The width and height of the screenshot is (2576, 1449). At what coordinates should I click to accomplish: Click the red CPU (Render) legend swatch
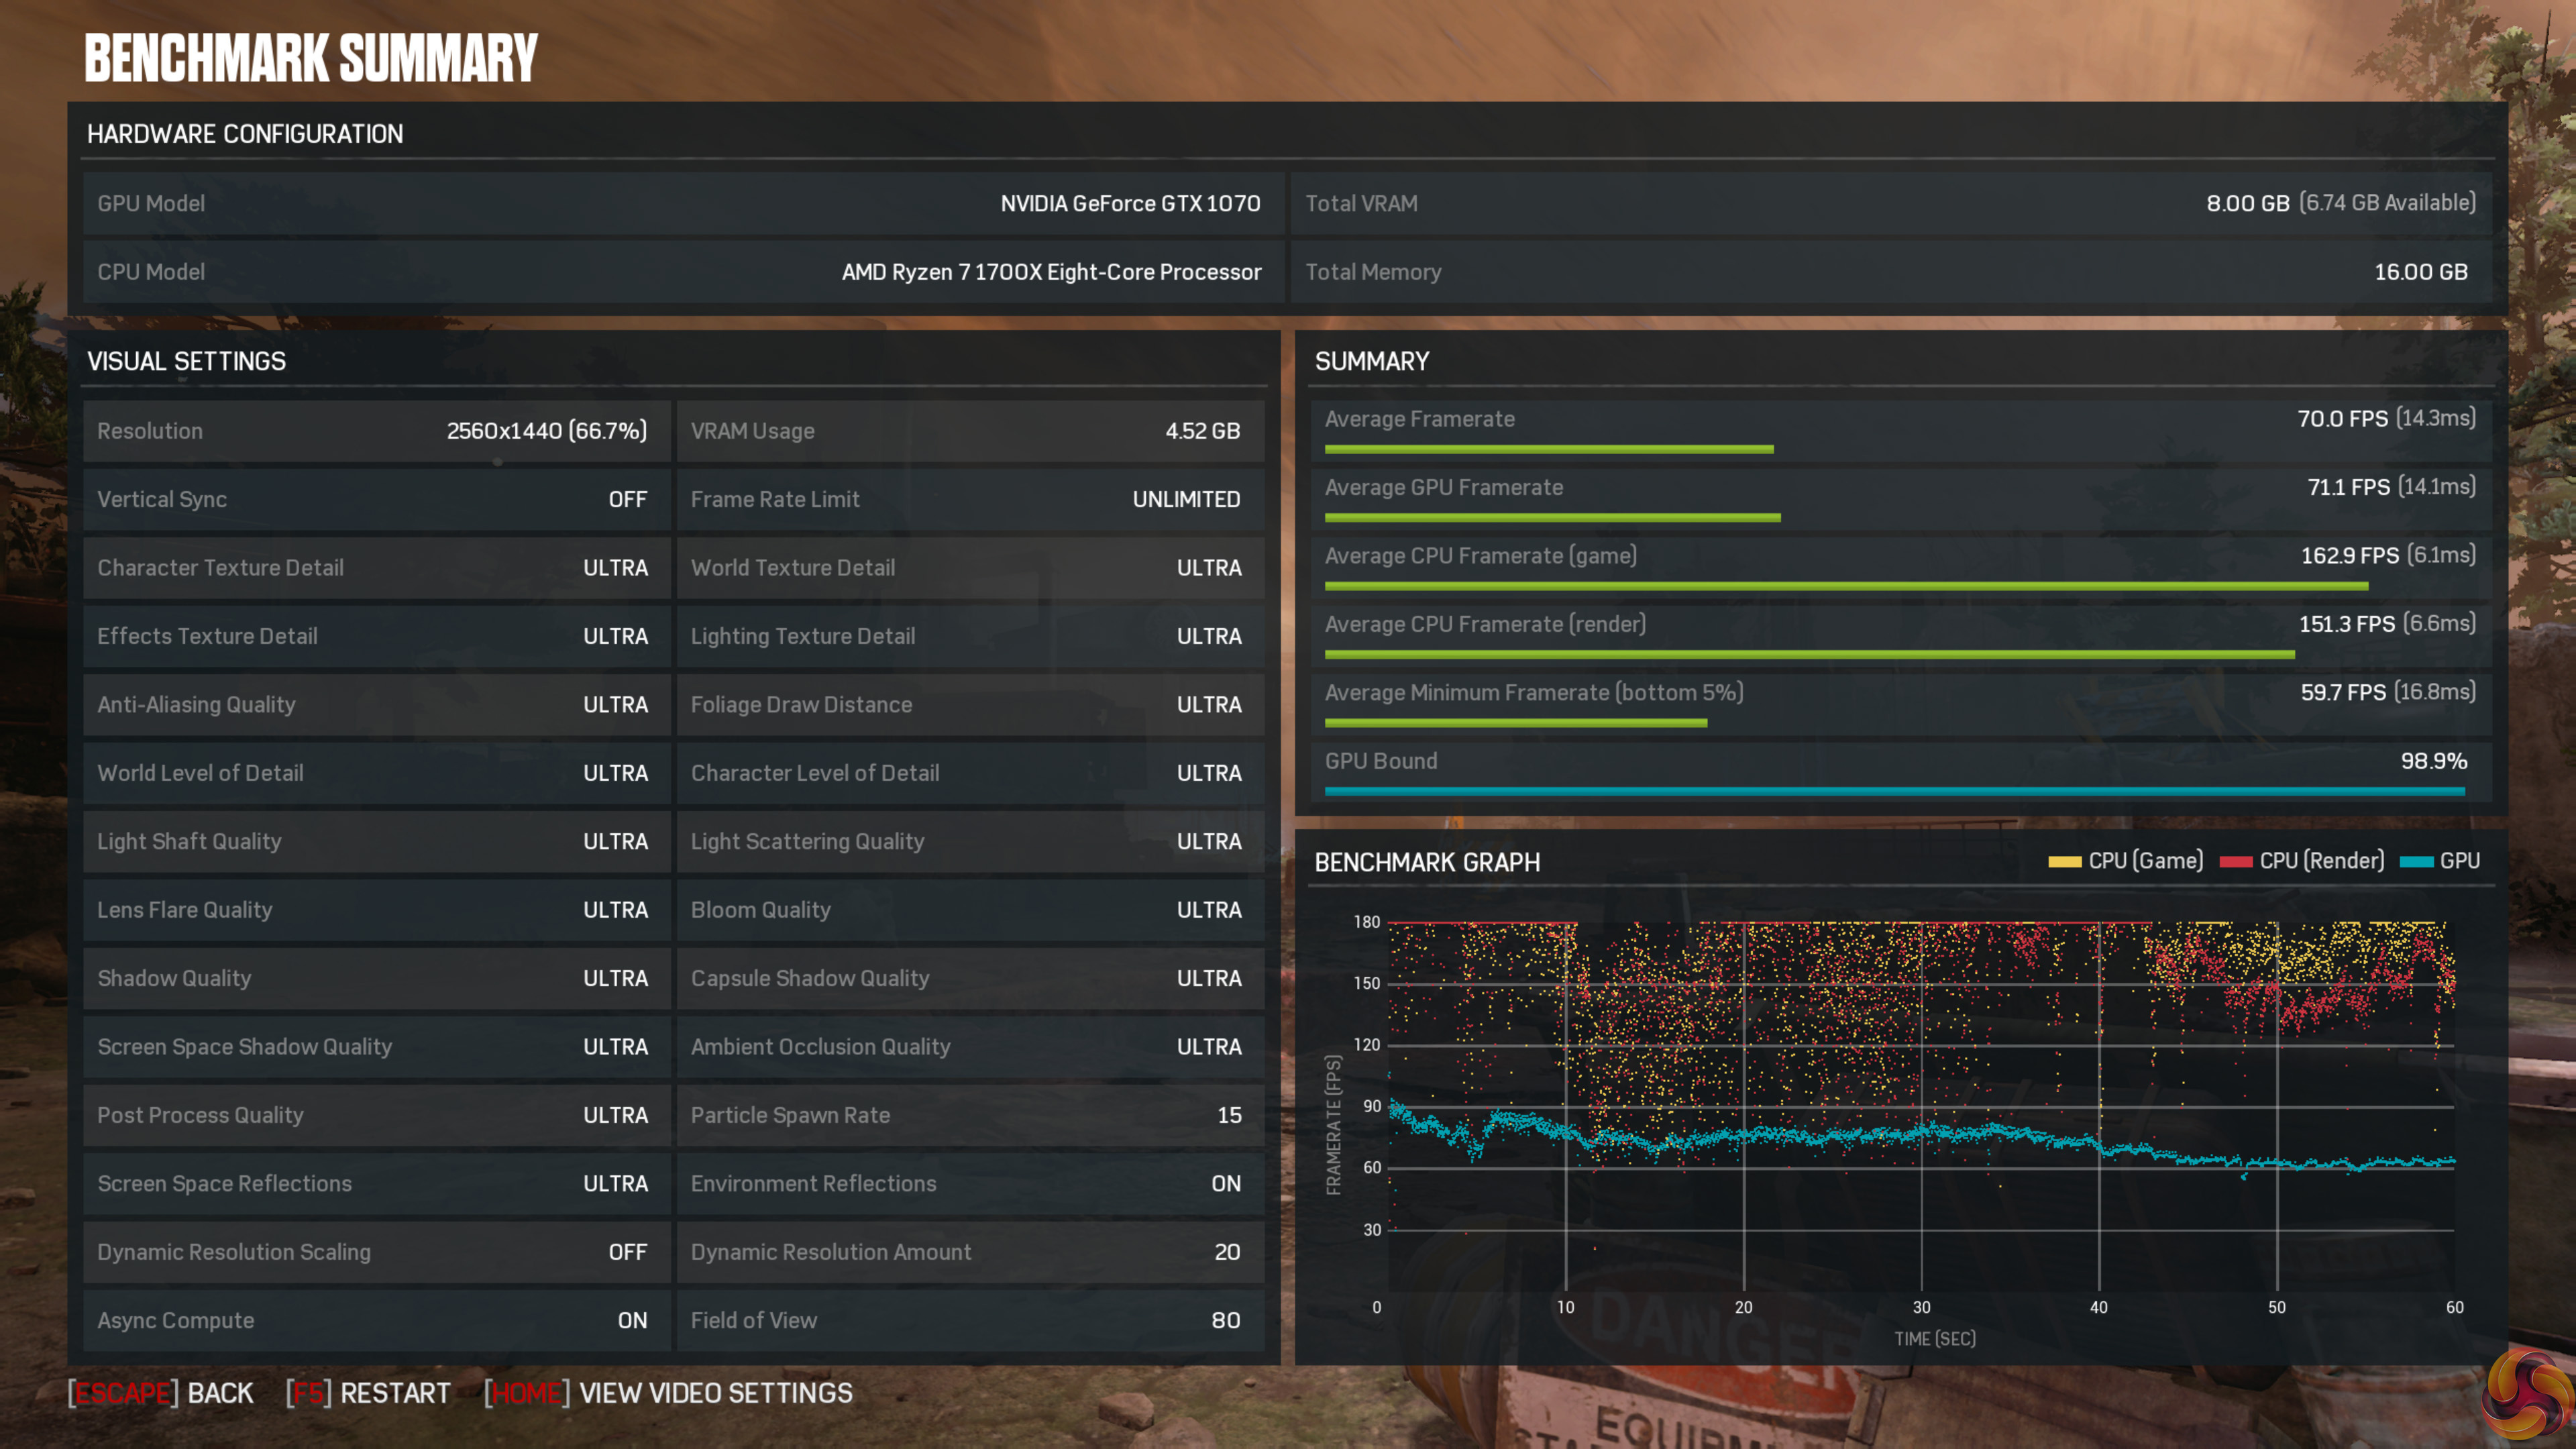pyautogui.click(x=2235, y=861)
